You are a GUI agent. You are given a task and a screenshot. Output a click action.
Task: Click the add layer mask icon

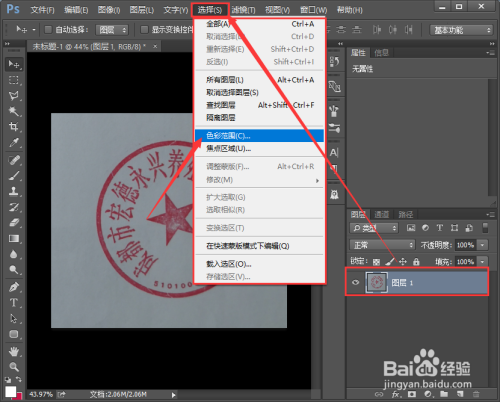[x=412, y=394]
